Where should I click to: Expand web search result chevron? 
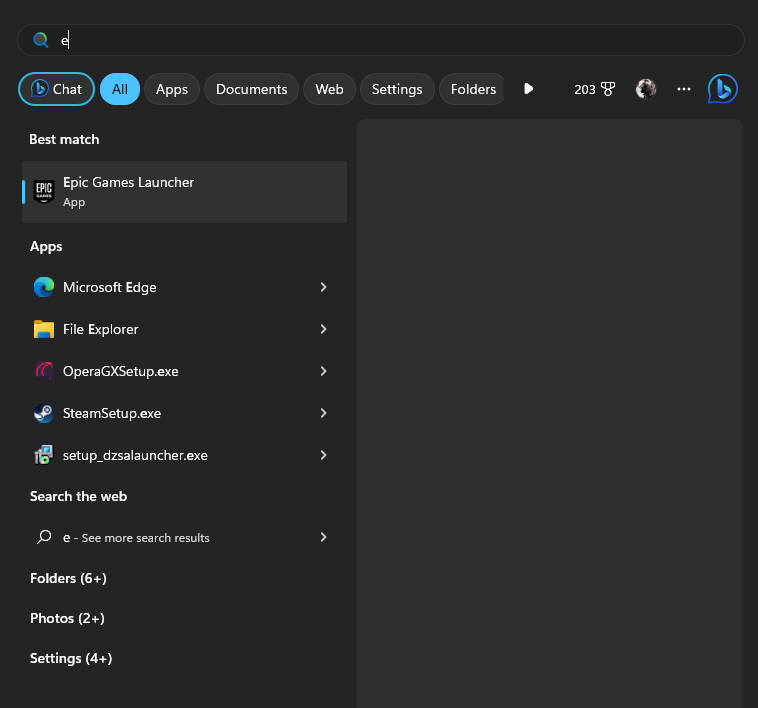323,537
